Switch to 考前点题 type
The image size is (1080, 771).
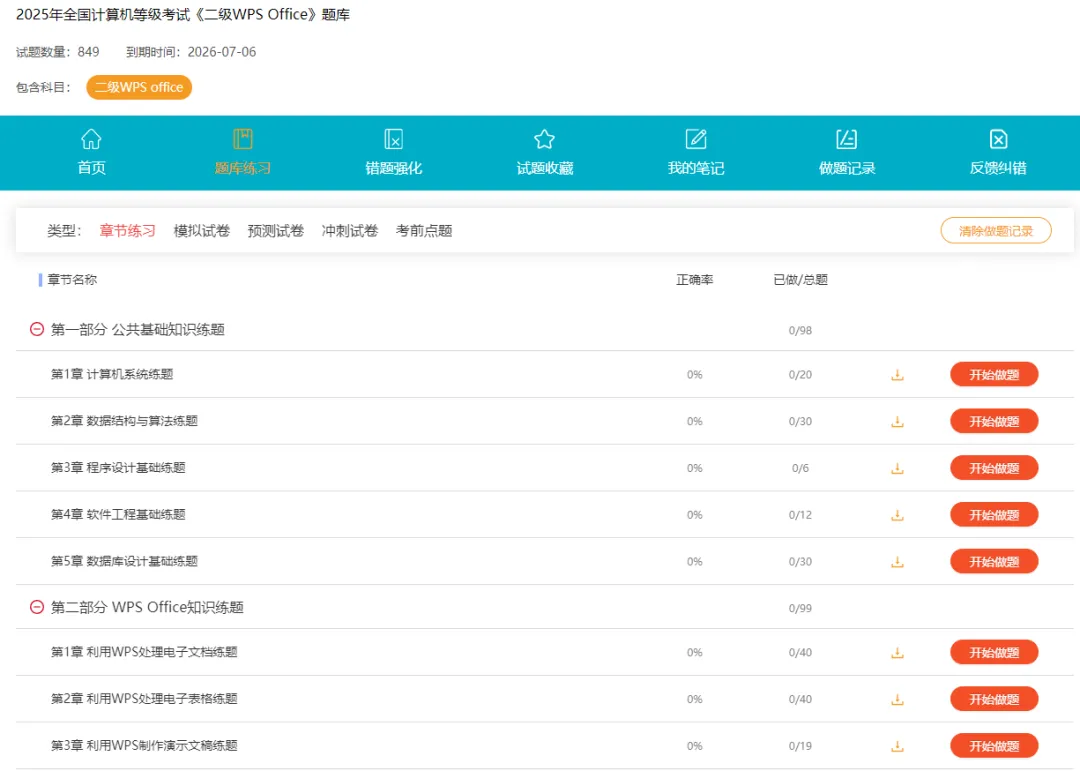click(424, 231)
